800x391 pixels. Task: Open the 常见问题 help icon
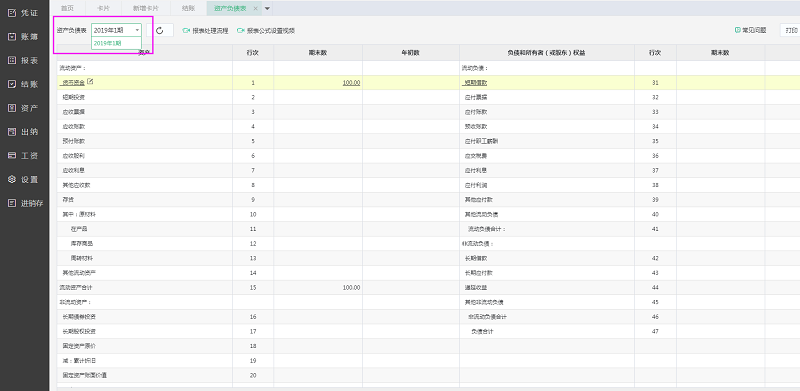tap(737, 30)
